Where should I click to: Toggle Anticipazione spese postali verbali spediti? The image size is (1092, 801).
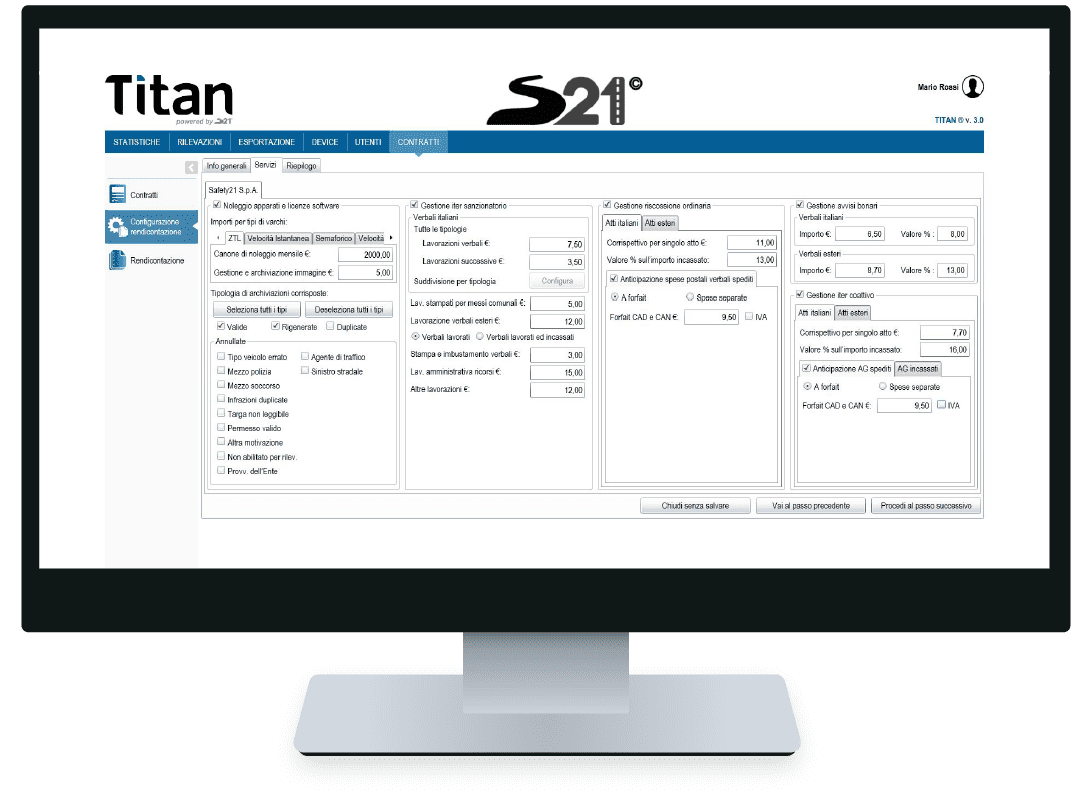pos(614,279)
